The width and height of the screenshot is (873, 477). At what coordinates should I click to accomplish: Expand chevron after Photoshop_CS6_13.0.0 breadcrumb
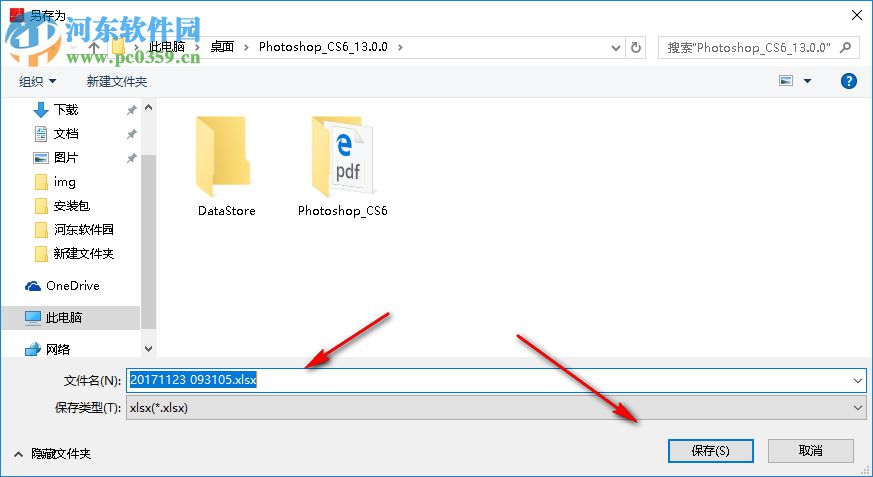pos(400,47)
